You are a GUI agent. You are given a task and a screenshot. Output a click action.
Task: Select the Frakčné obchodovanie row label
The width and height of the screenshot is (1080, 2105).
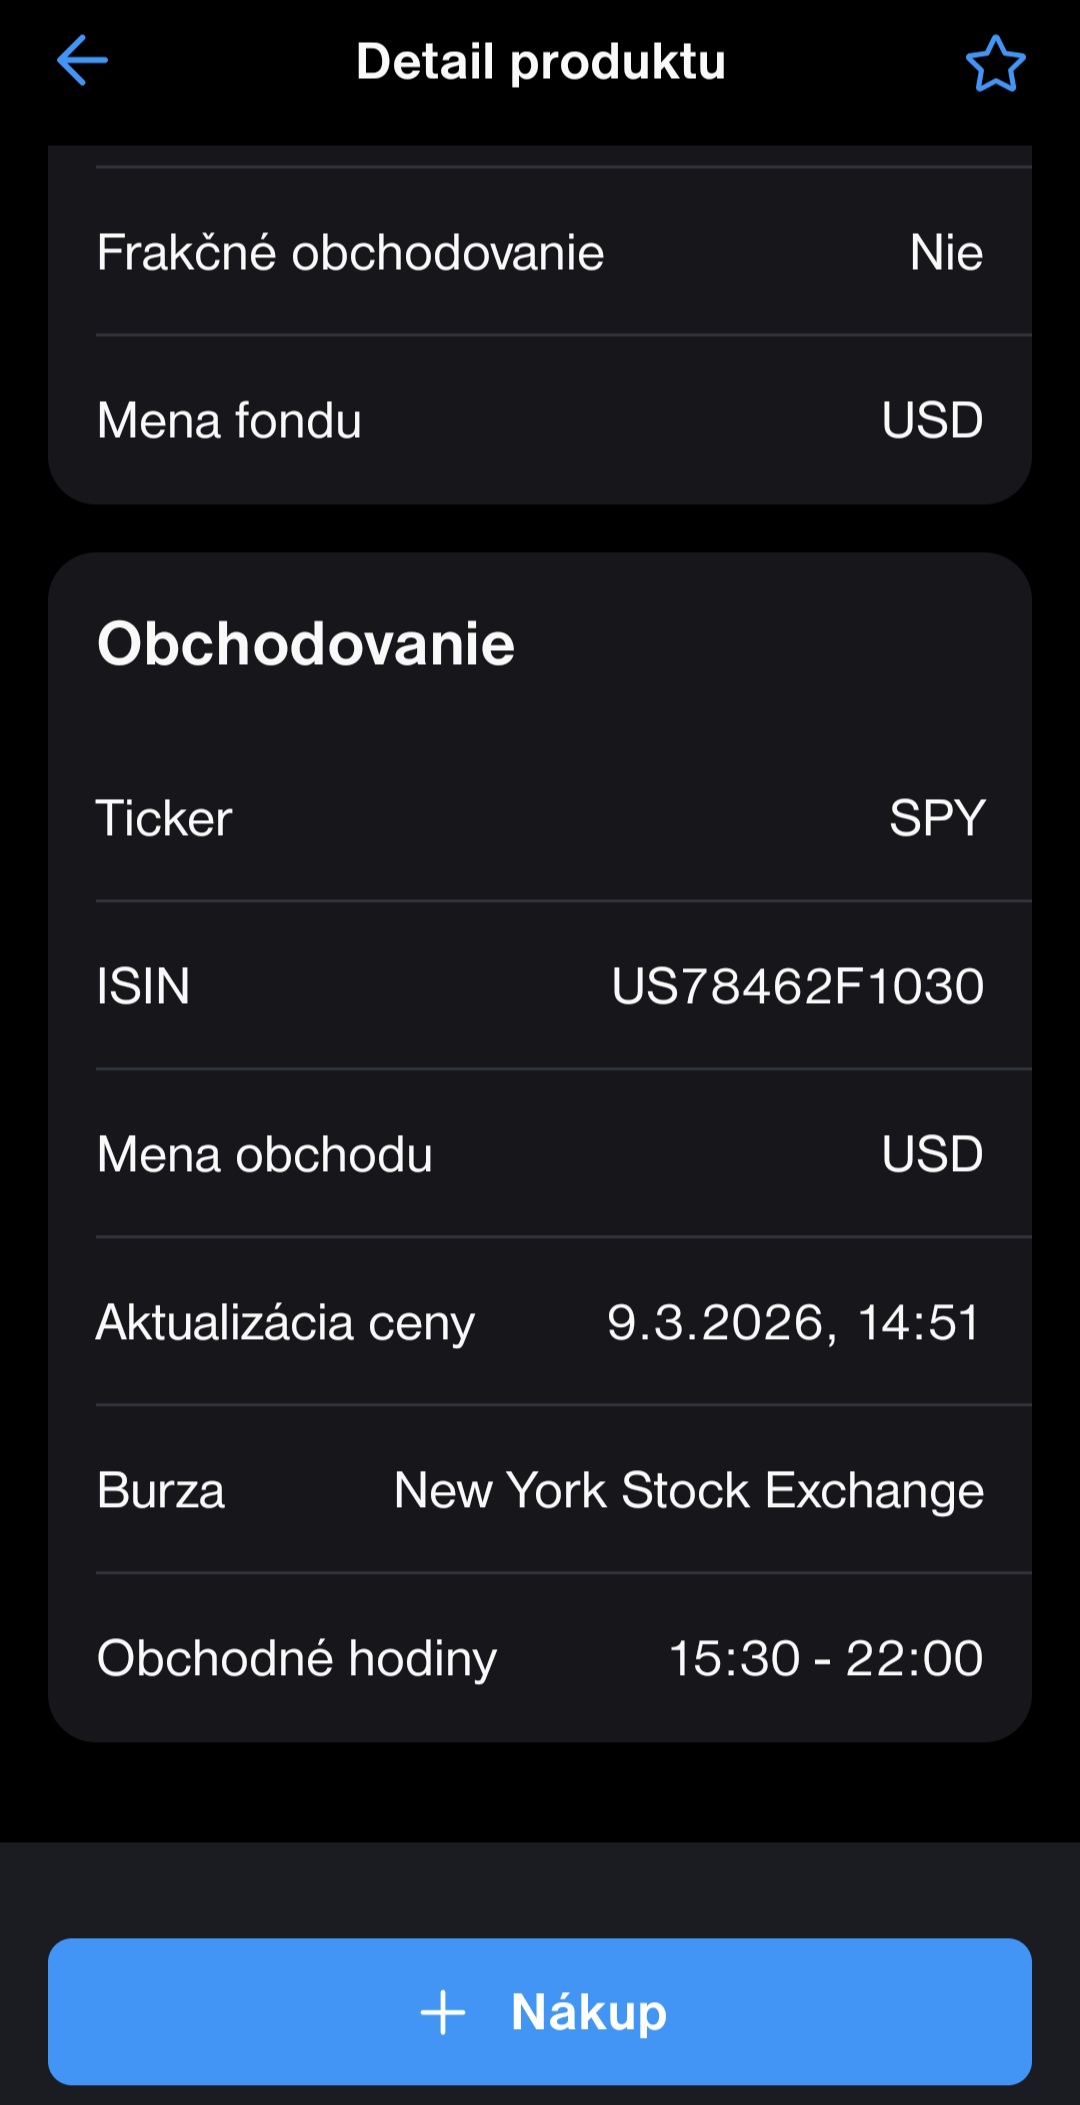point(350,252)
